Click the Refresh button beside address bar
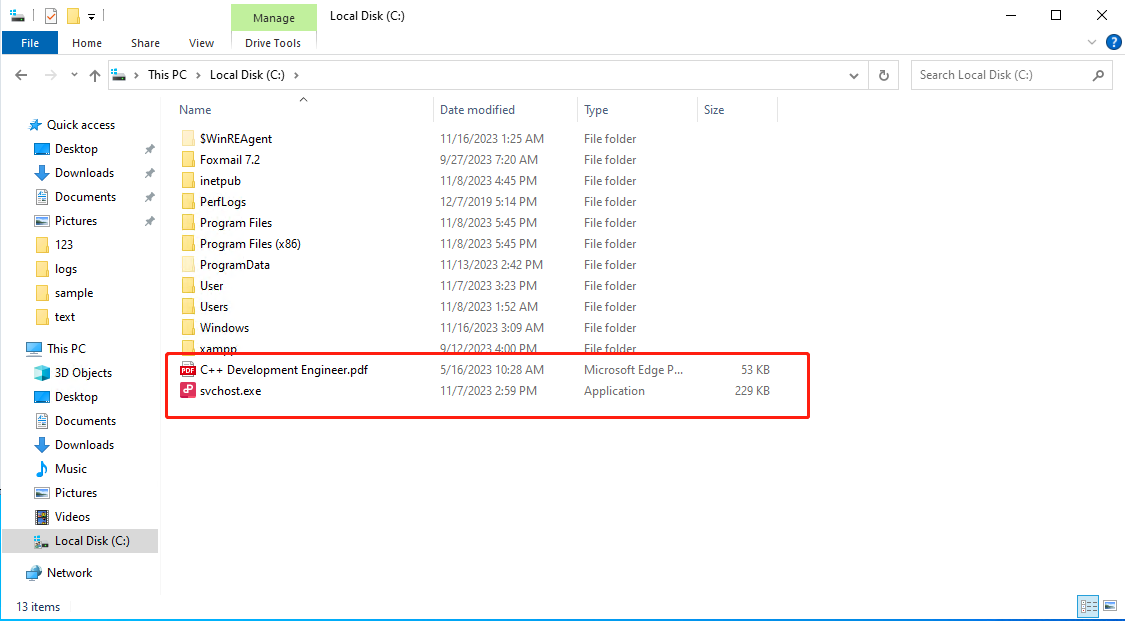Viewport: 1125px width, 621px height. tap(883, 75)
